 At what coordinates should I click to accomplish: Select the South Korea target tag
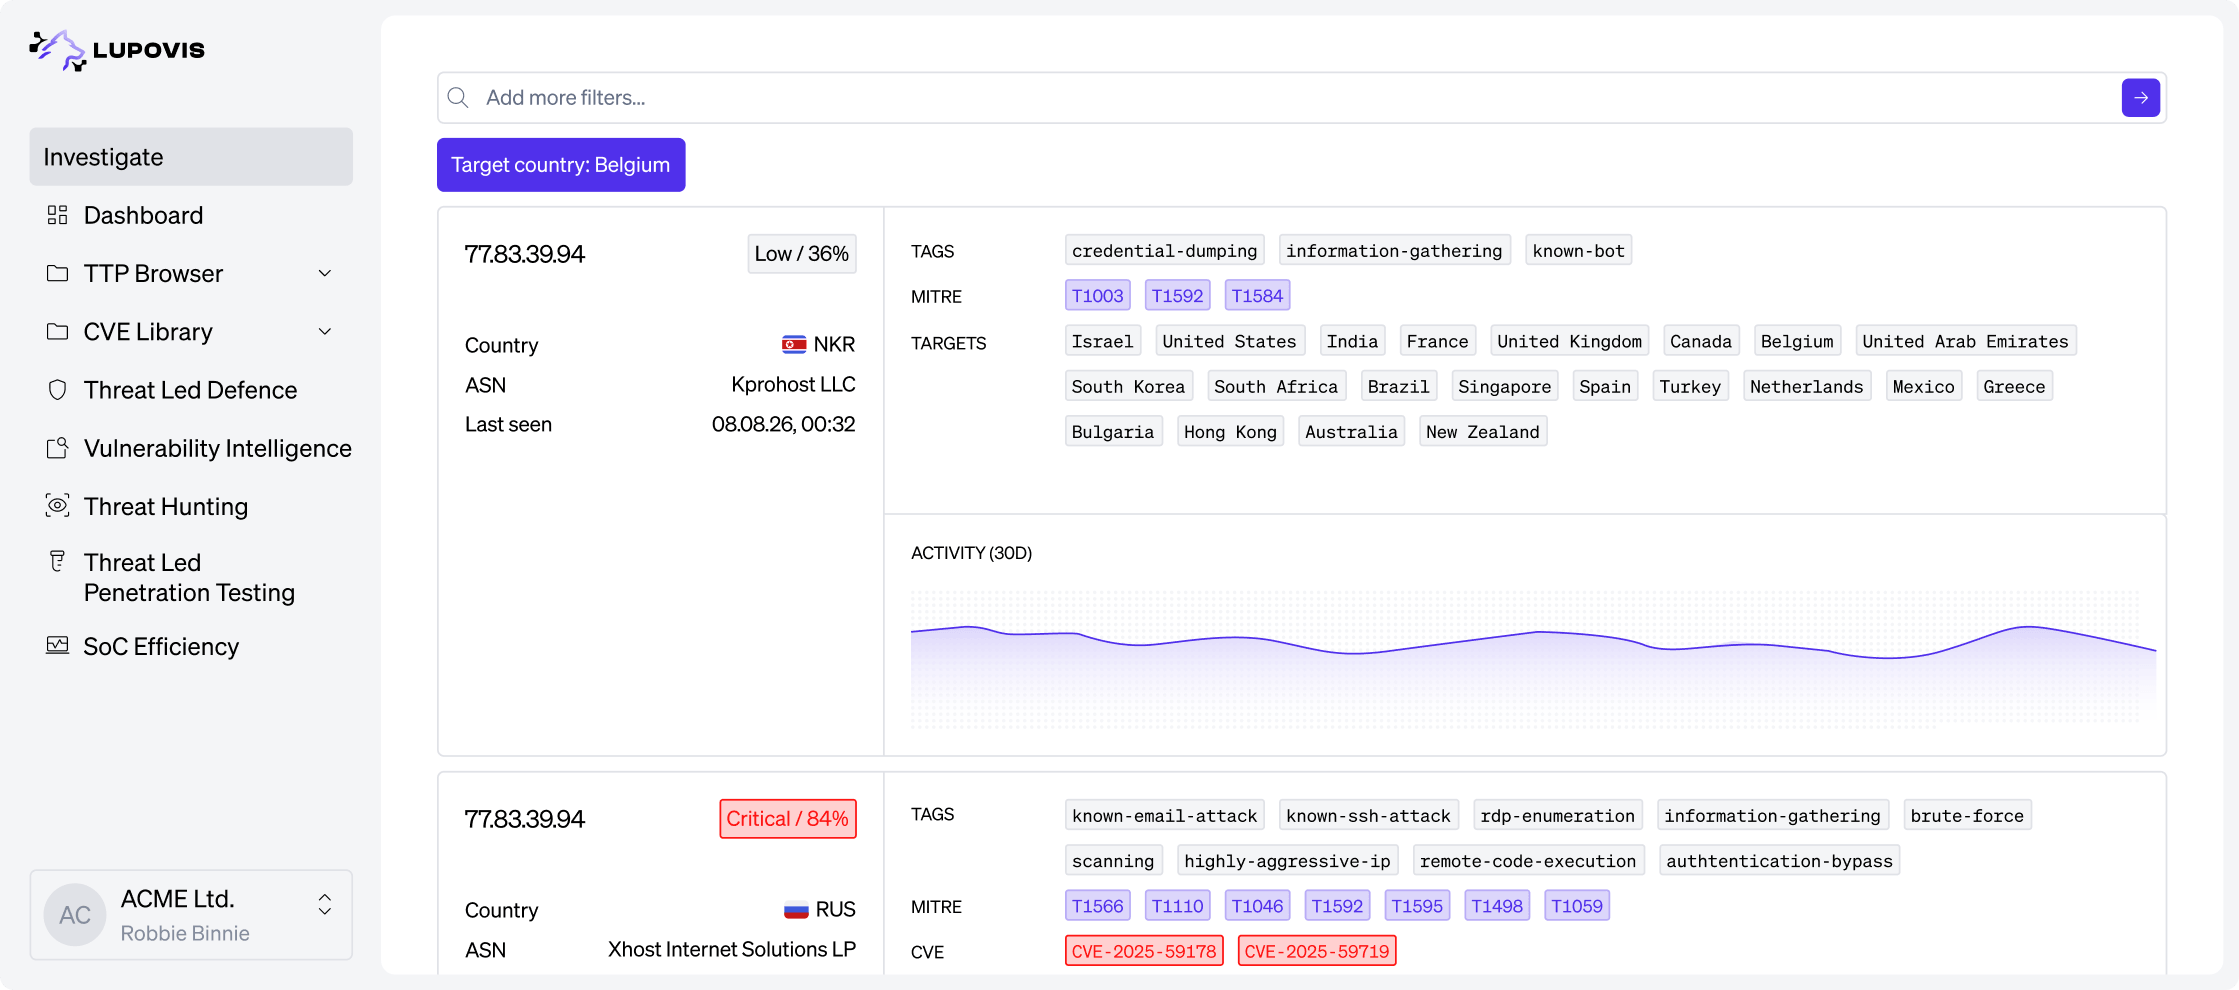tap(1129, 386)
